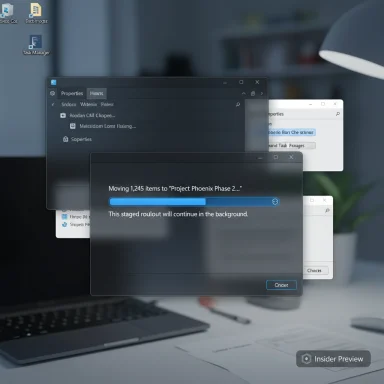Close the move progress dialog with X

click(291, 157)
